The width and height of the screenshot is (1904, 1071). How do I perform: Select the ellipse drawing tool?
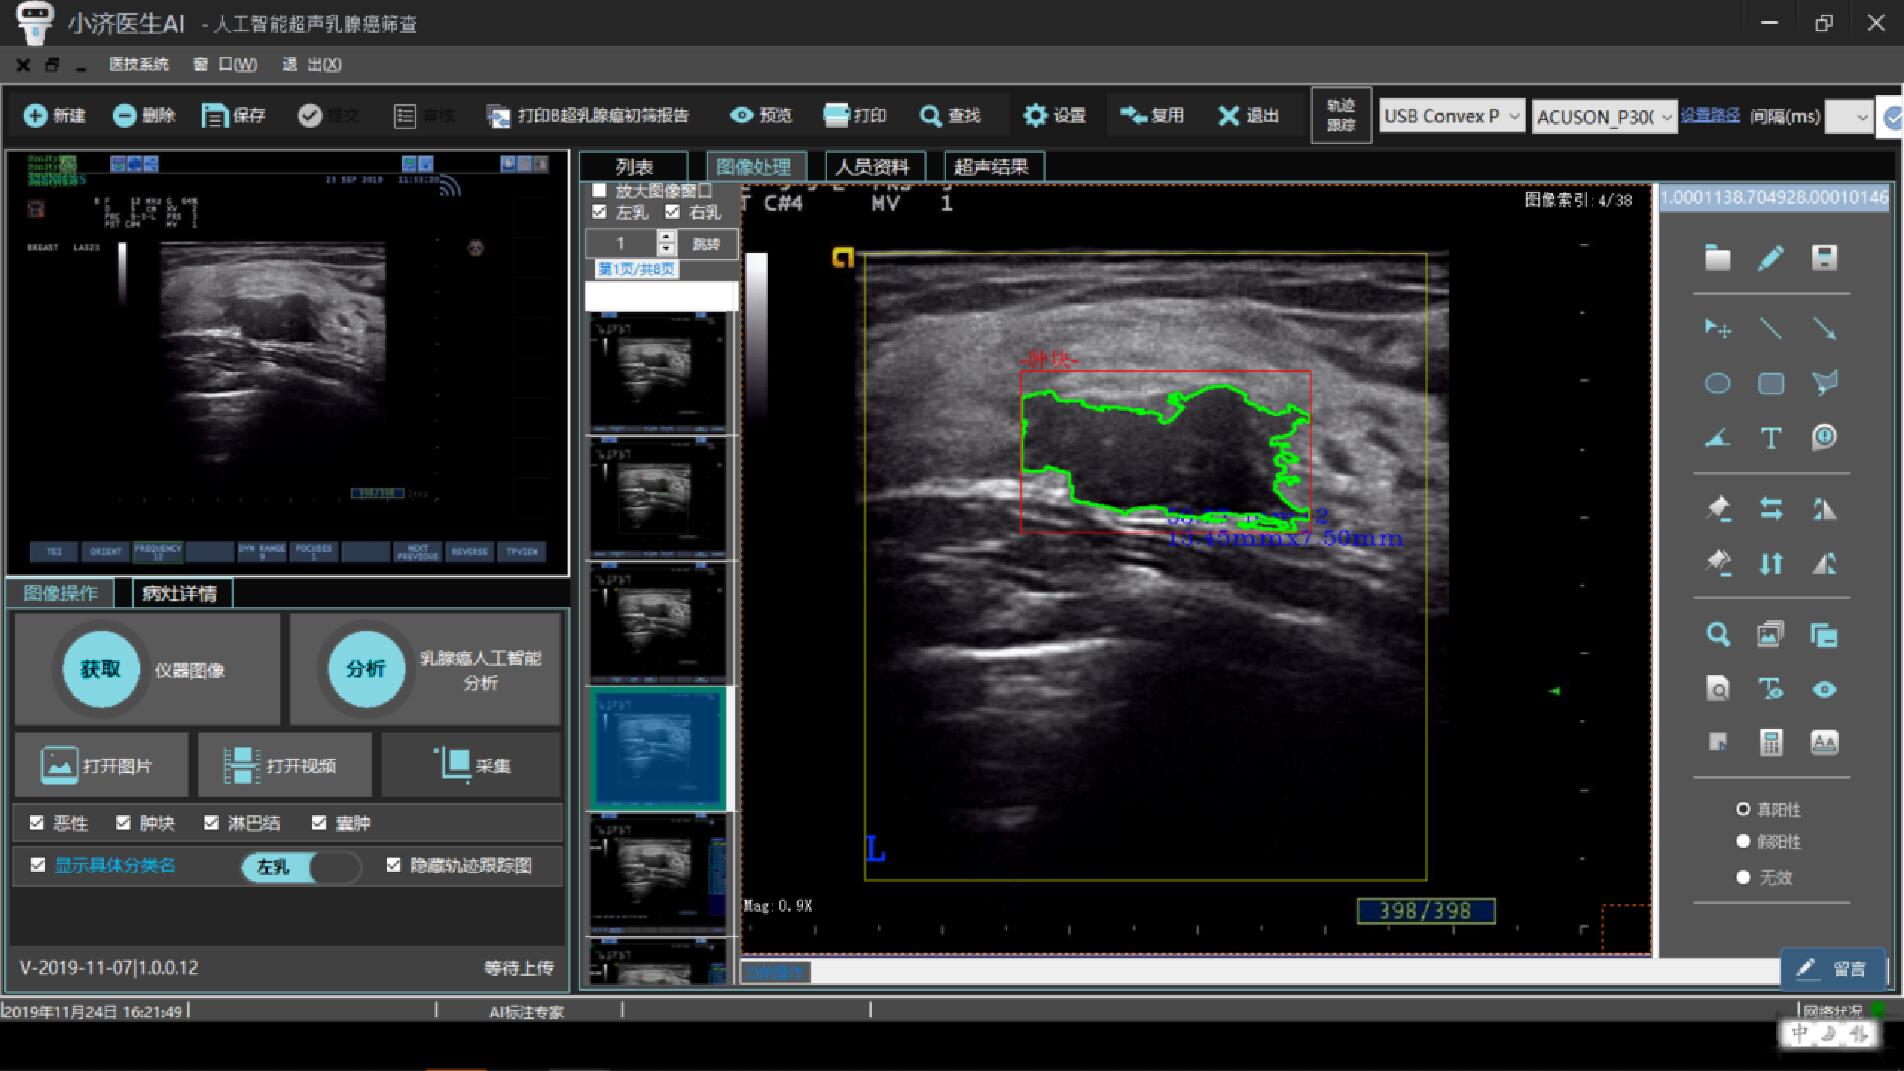1717,383
